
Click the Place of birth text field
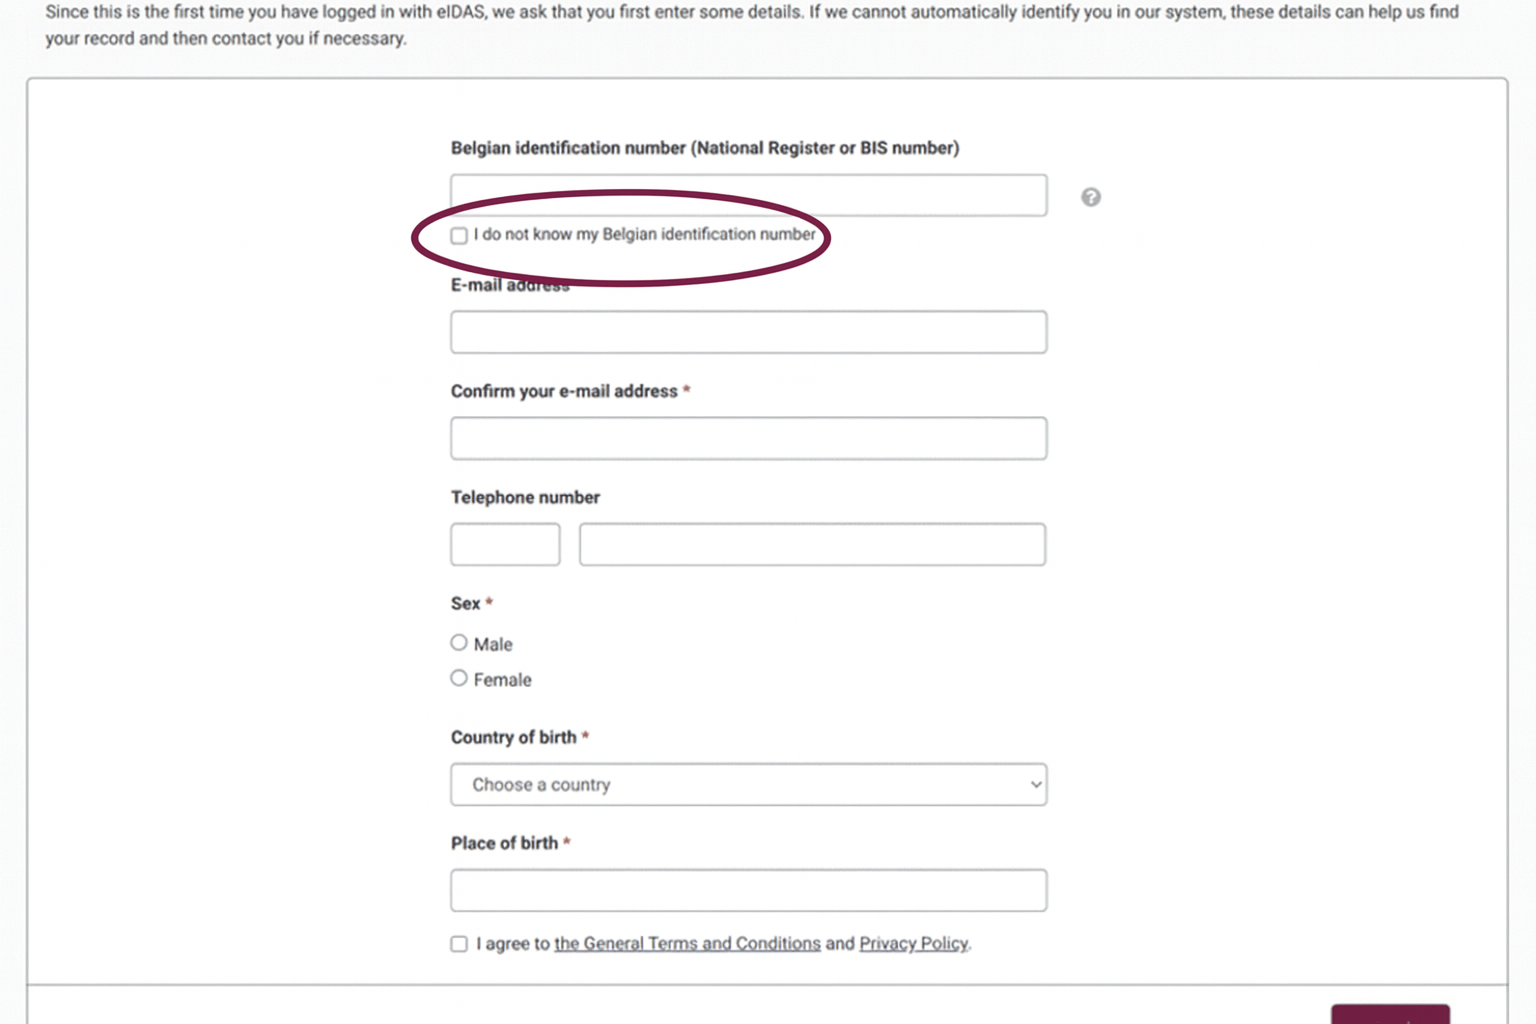[x=748, y=890]
